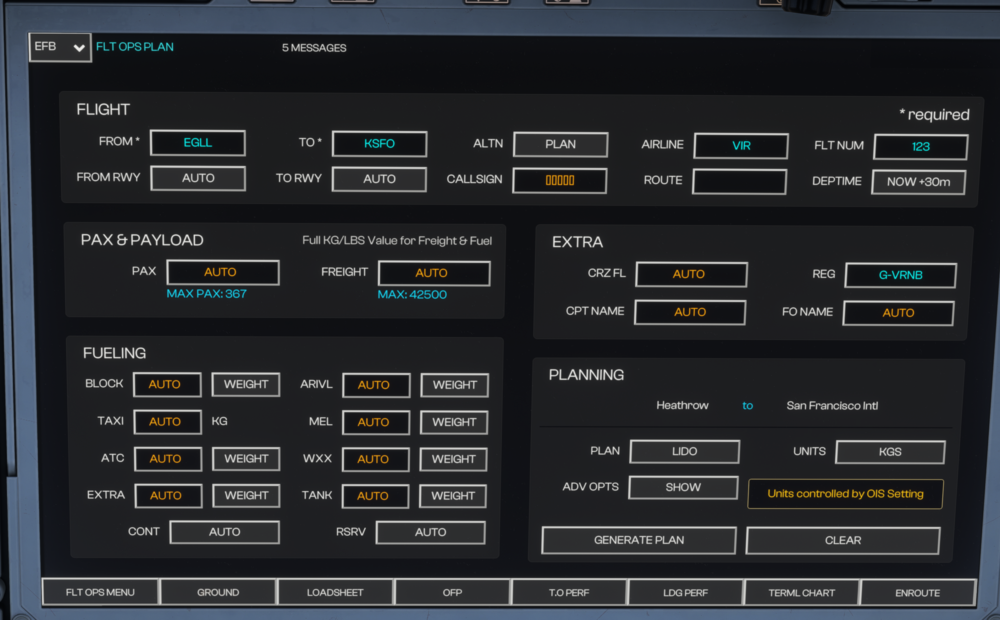Click the DEPTIME NOW +30m selector
This screenshot has height=620, width=1000.
click(x=919, y=182)
